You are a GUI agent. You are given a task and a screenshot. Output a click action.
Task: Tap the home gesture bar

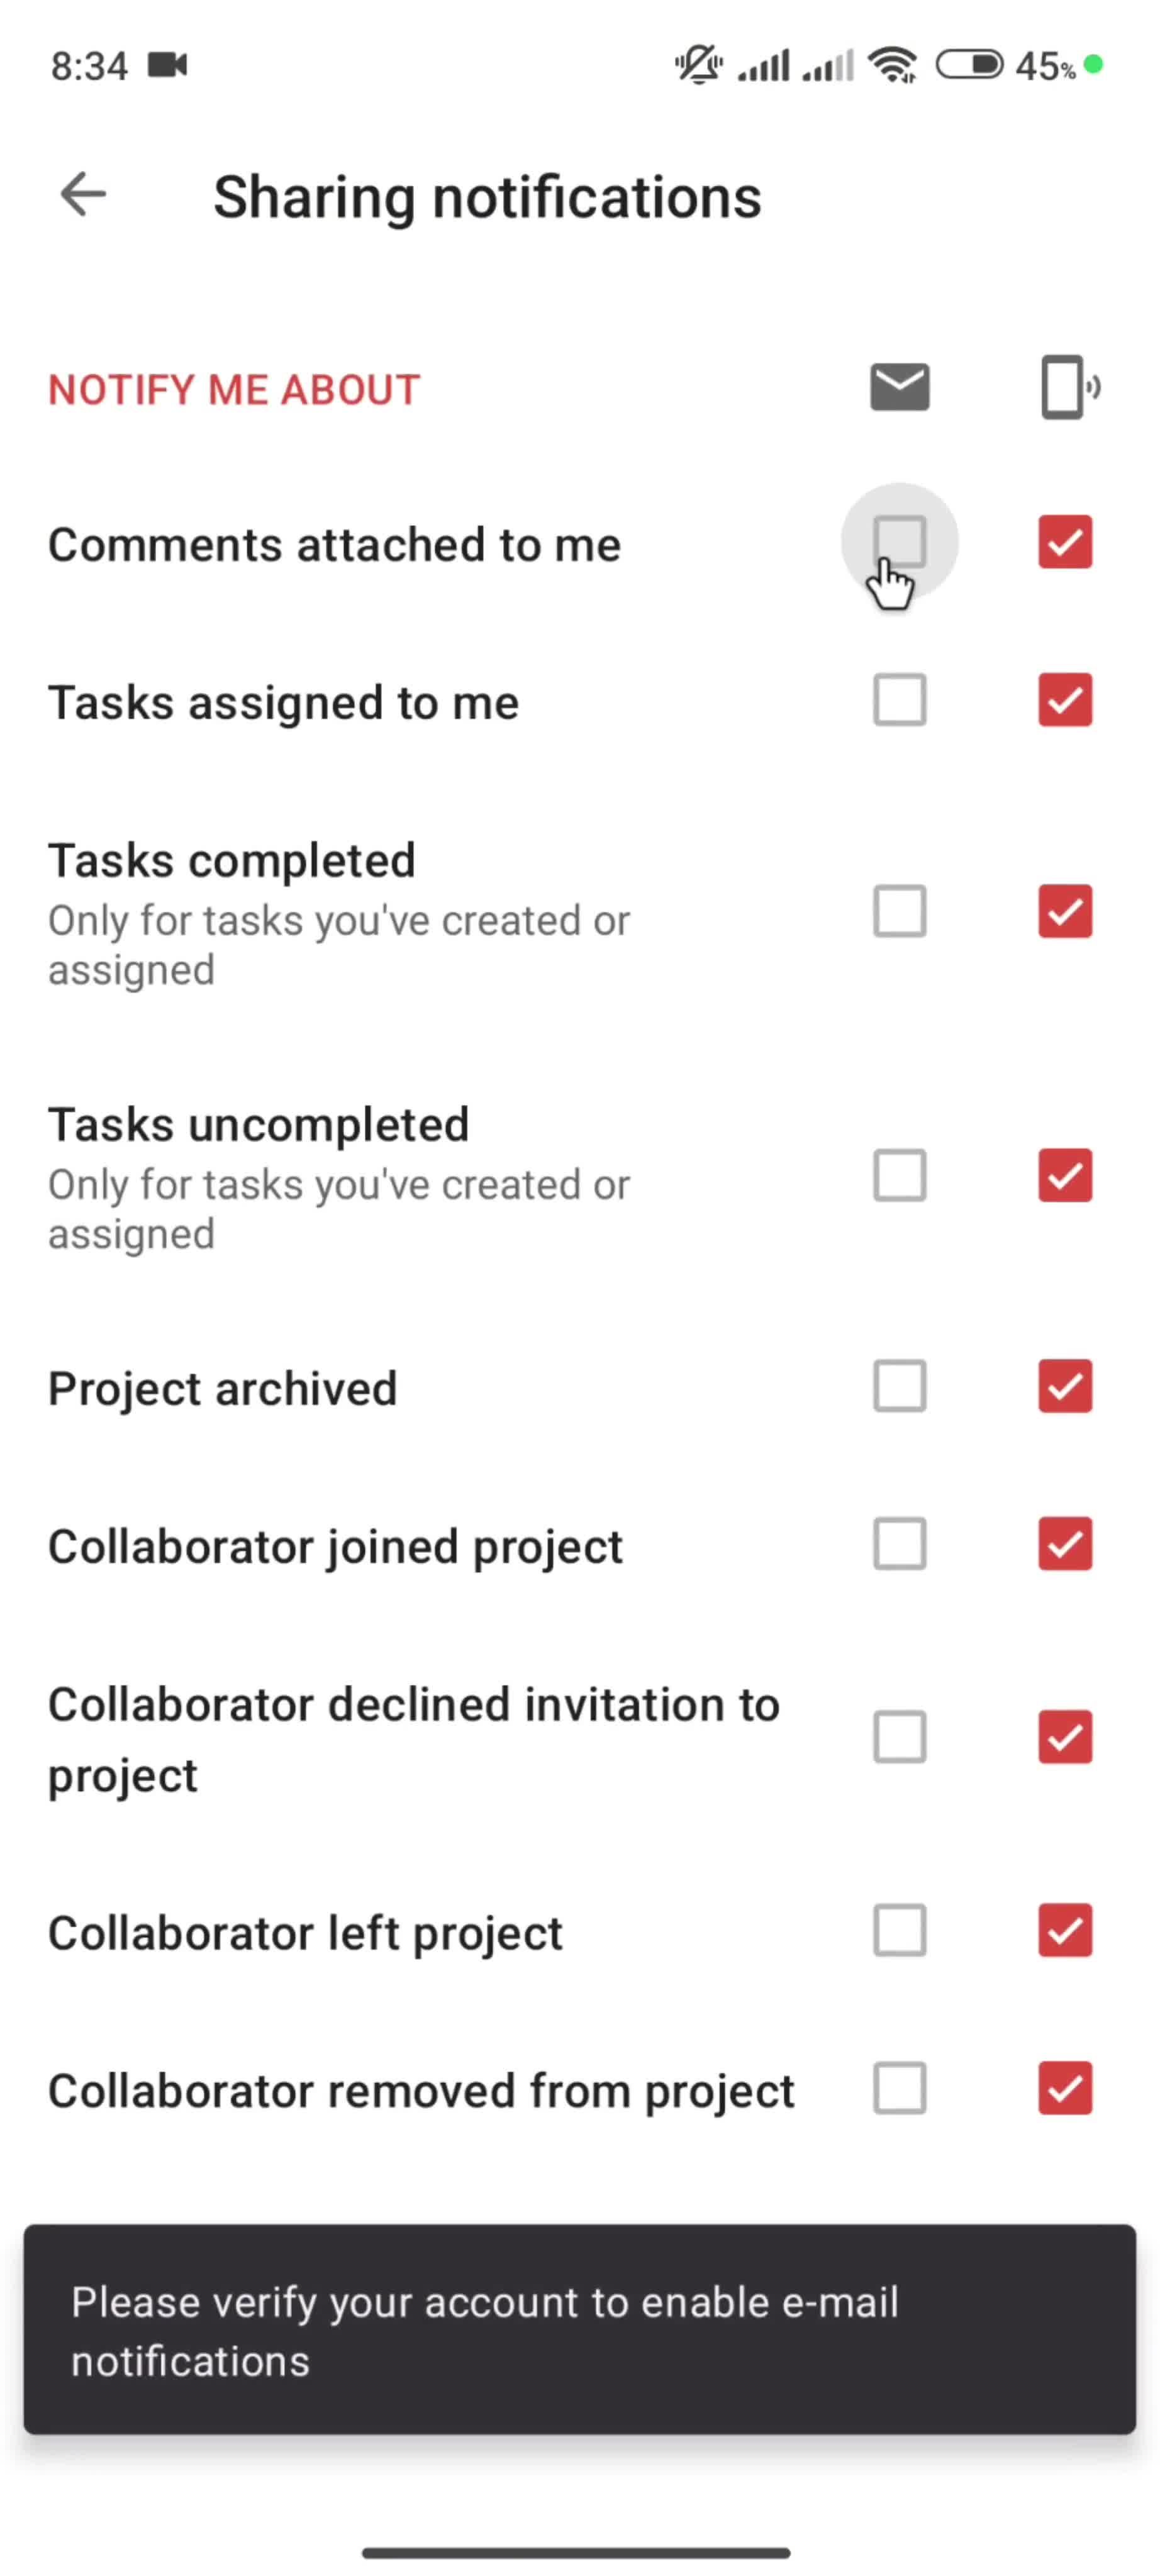[576, 2552]
